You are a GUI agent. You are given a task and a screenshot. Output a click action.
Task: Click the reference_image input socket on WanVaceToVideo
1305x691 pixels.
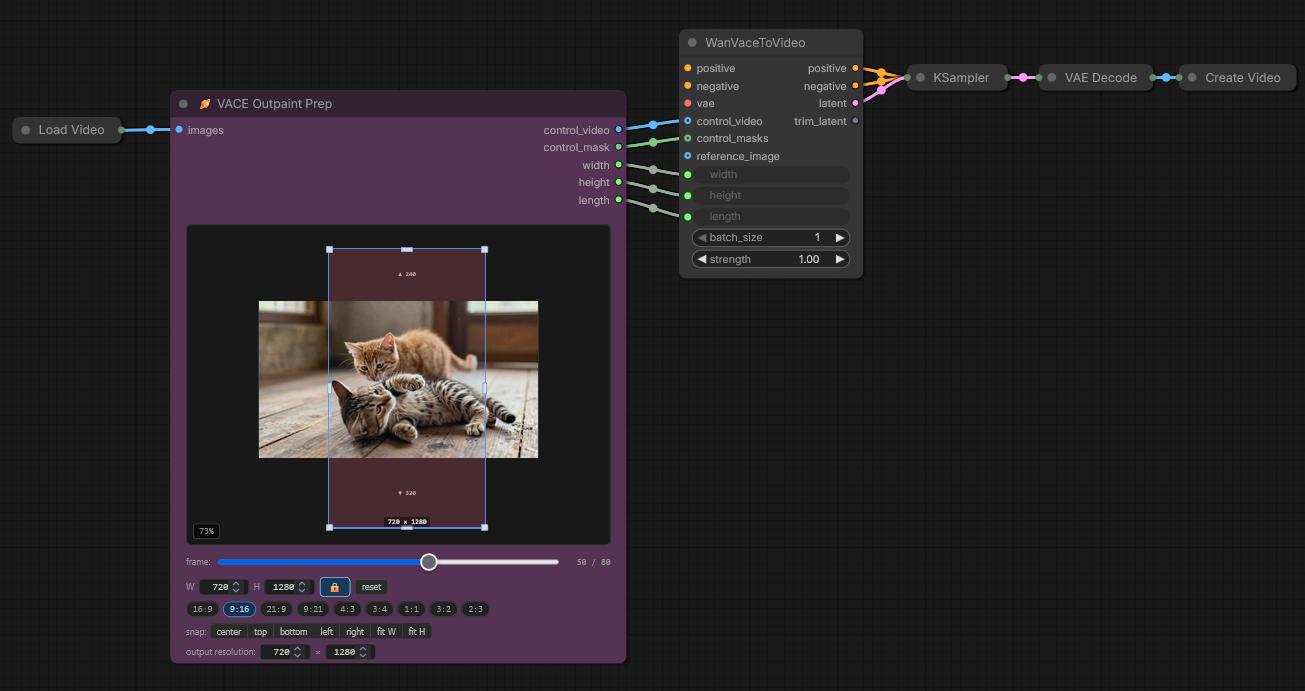click(x=687, y=156)
